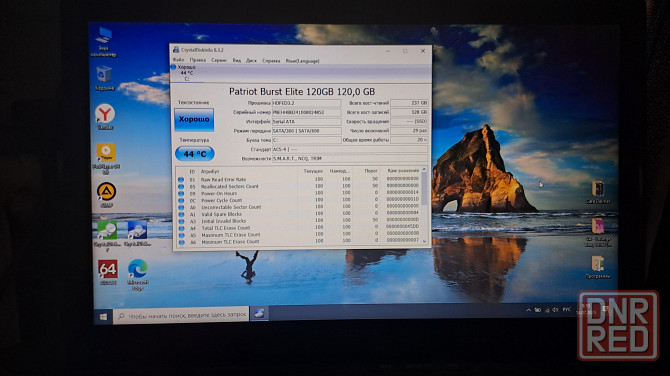Click the serial number field

click(x=306, y=112)
